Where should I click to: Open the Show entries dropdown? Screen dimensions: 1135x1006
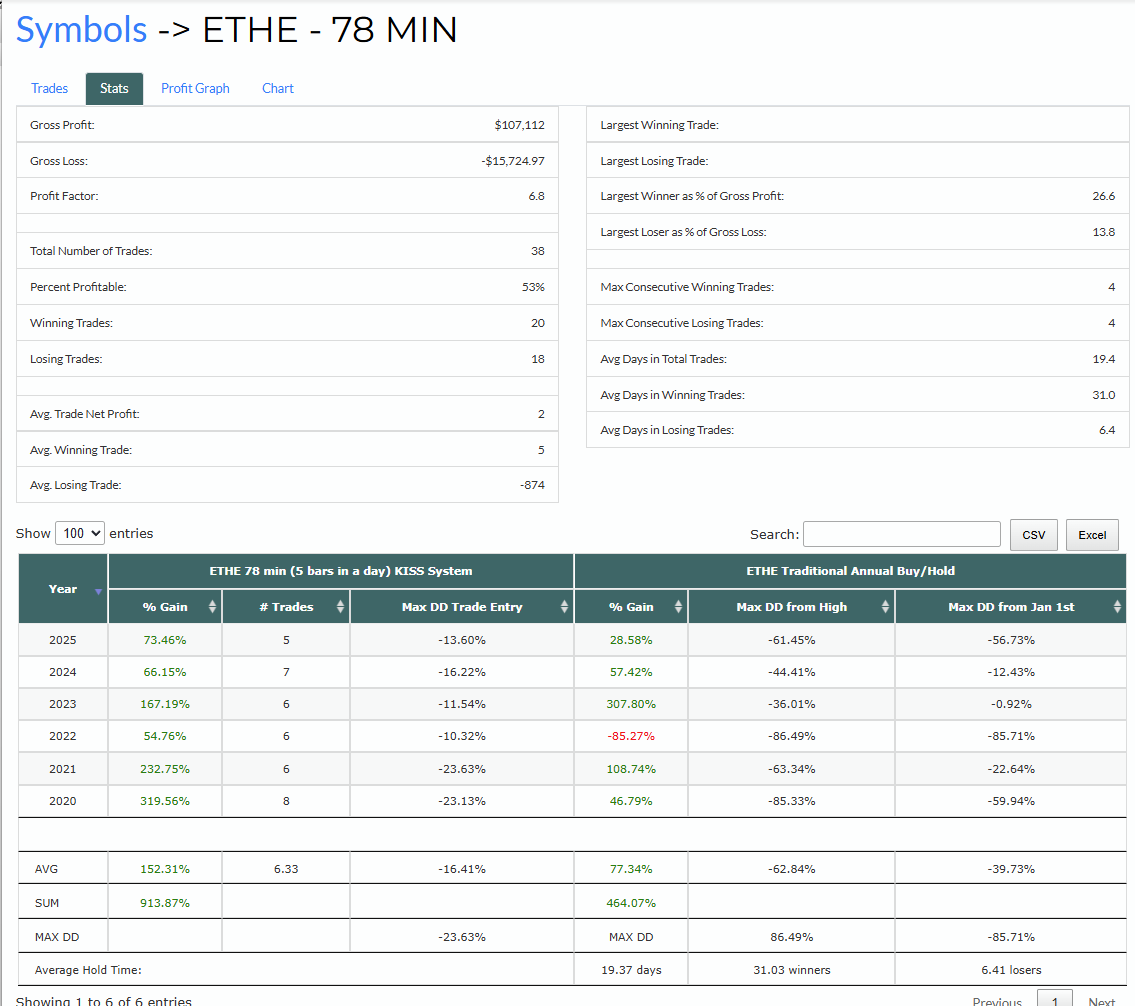pos(80,533)
